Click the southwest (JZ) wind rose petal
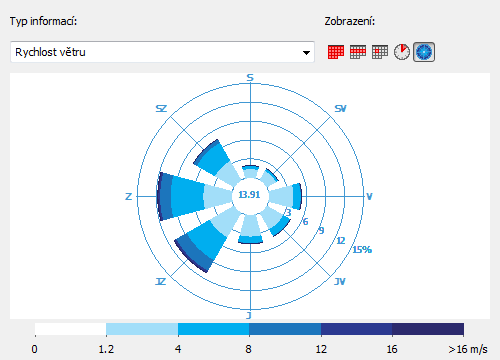500x360 pixels. tap(206, 239)
